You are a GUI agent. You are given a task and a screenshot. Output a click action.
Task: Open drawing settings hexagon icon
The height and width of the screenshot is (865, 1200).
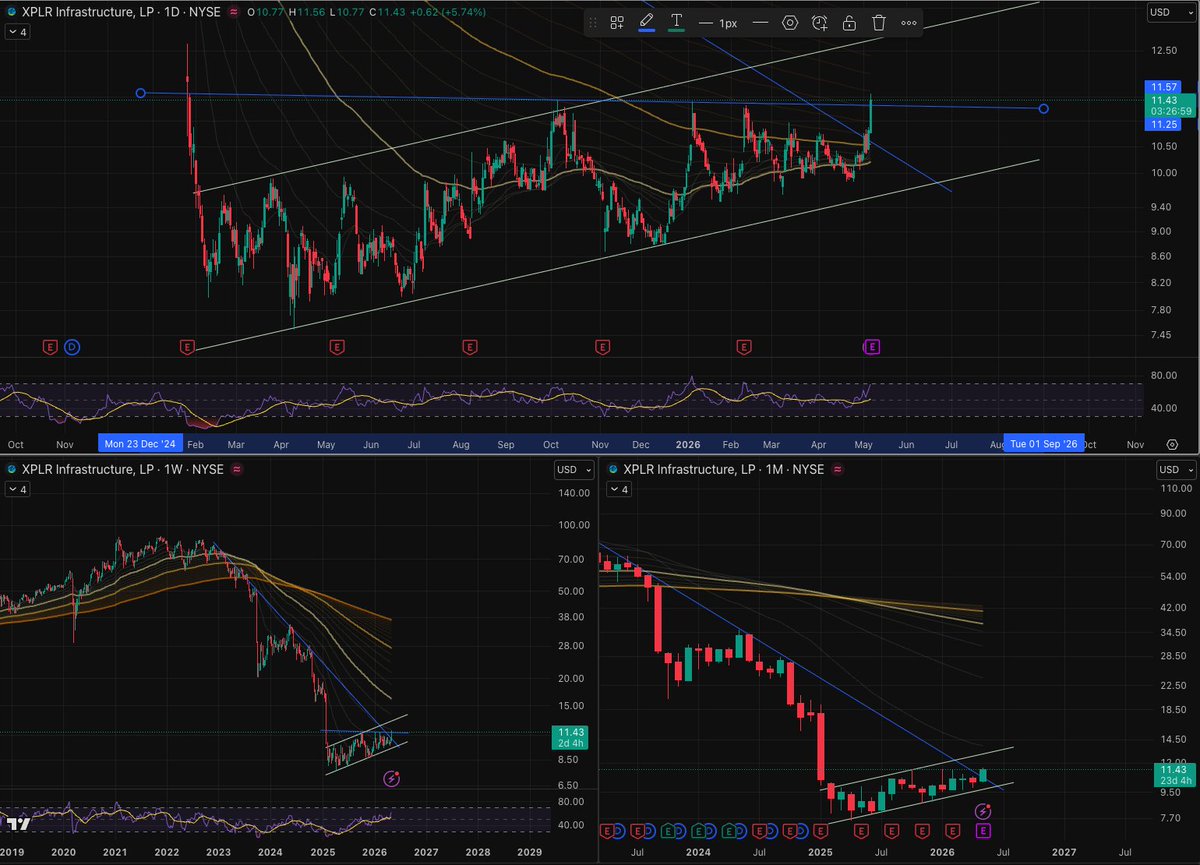[790, 22]
